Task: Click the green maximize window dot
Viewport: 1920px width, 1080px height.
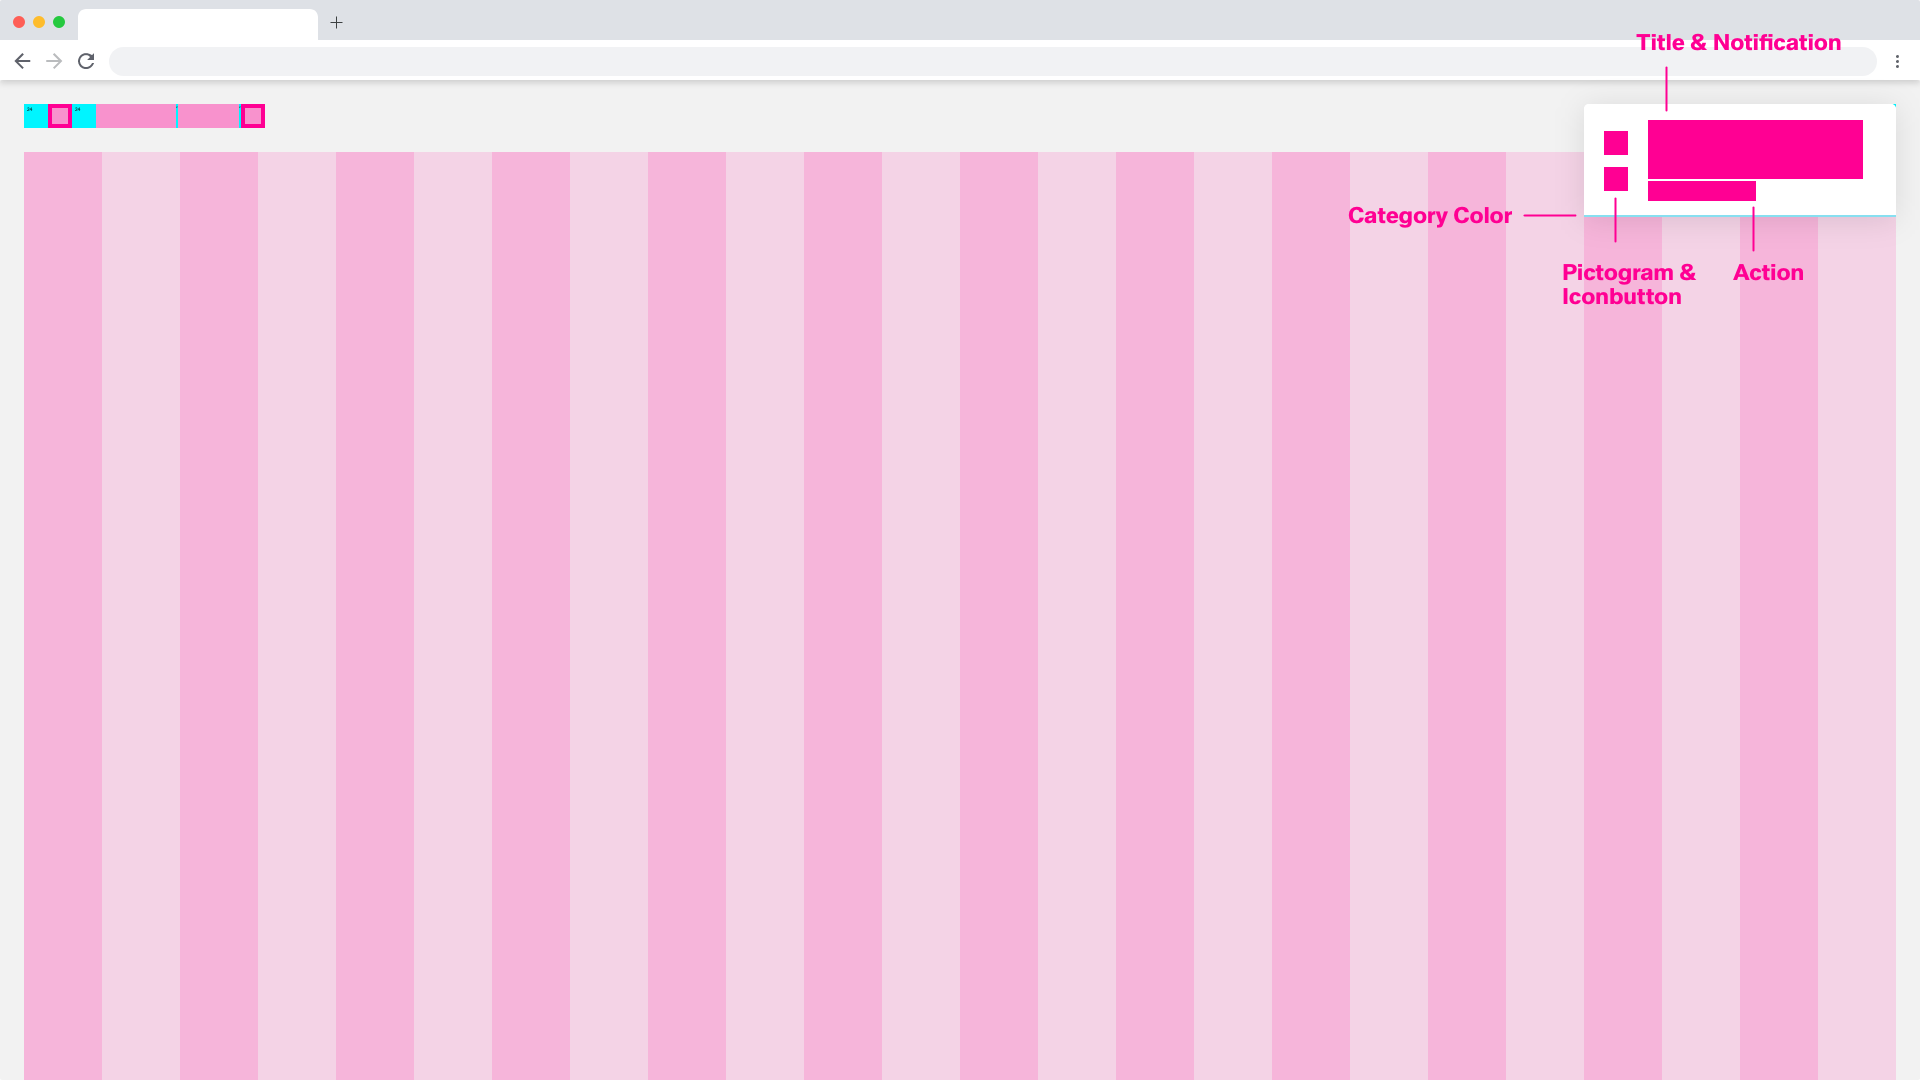Action: (59, 22)
